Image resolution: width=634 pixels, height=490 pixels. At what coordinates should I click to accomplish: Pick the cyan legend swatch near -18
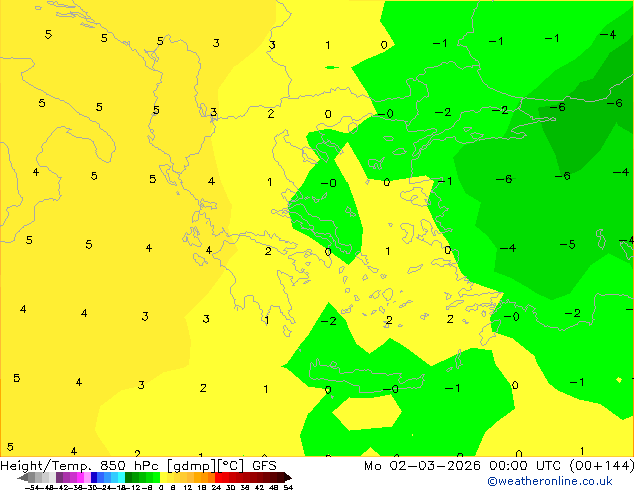(x=121, y=478)
